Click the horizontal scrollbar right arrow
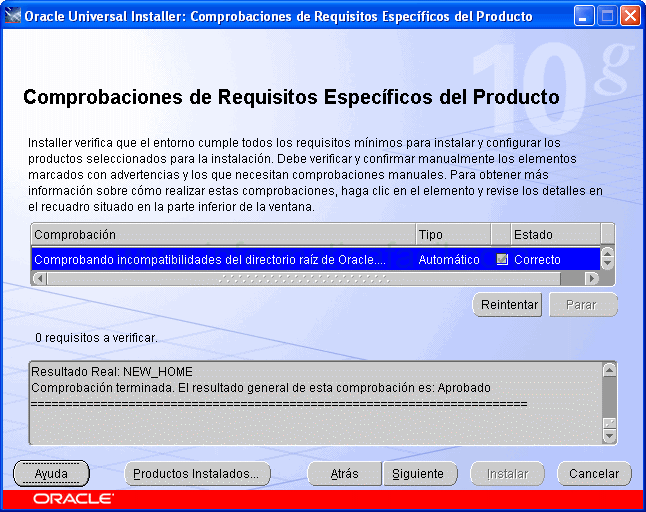This screenshot has width=646, height=512. click(592, 278)
